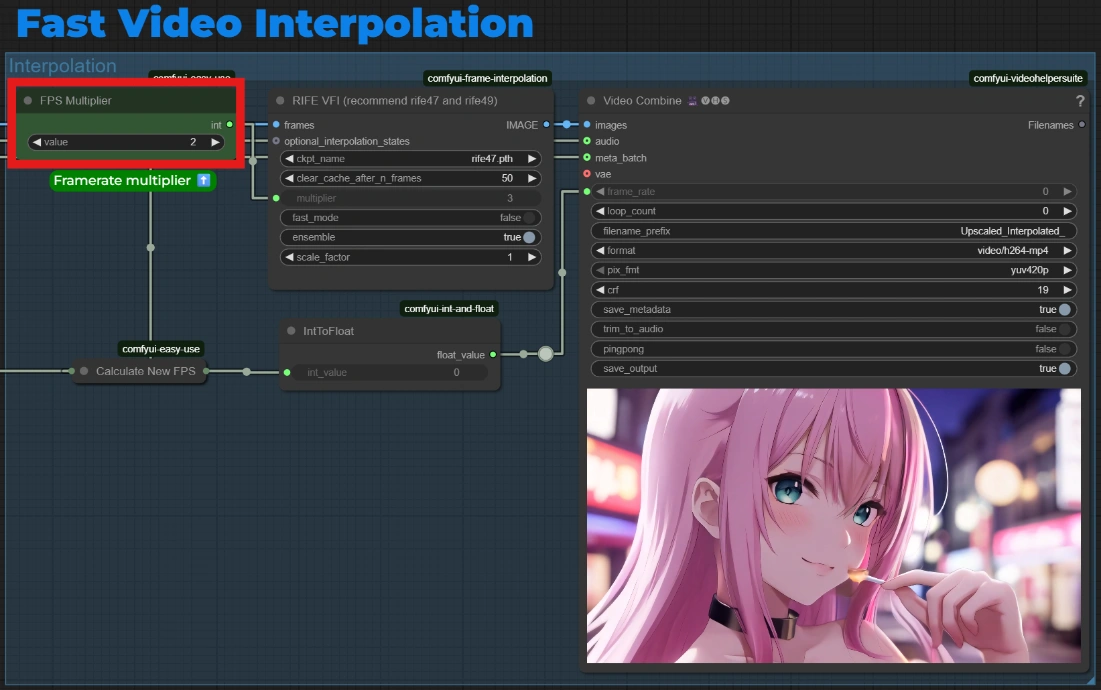Click the images input port on Video Combine
Screen dimensions: 1101x690
(x=587, y=125)
